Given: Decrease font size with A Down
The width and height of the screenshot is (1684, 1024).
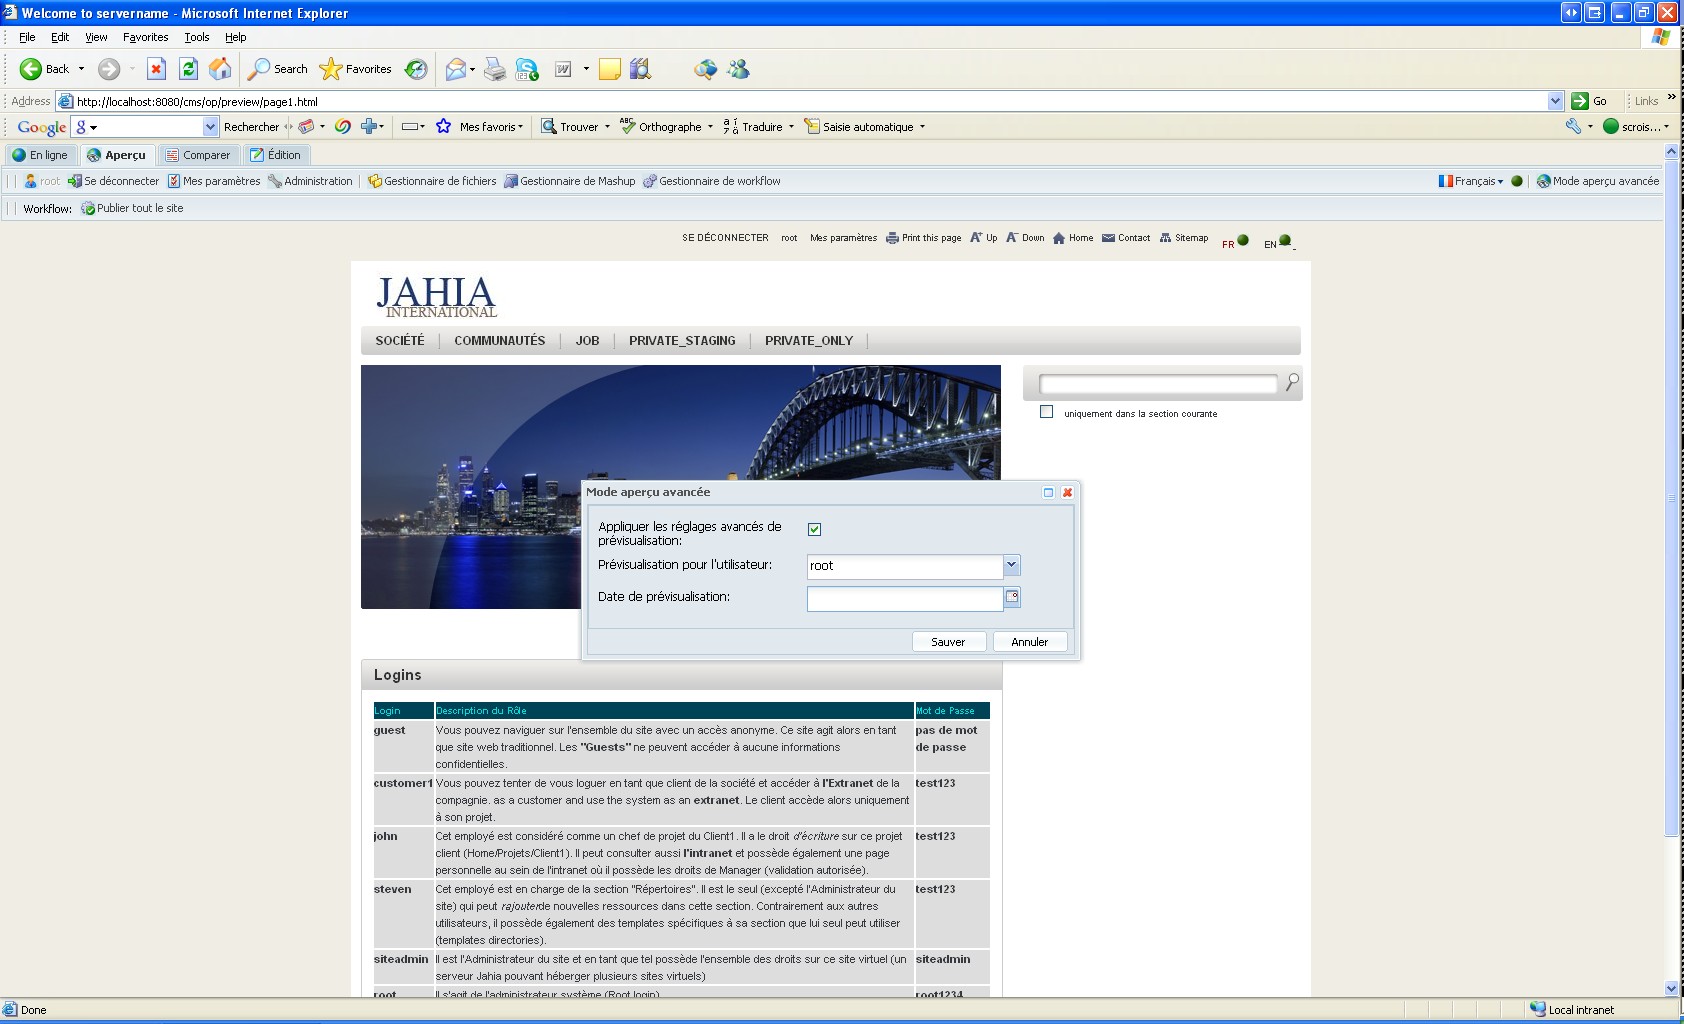Looking at the screenshot, I should point(1025,238).
